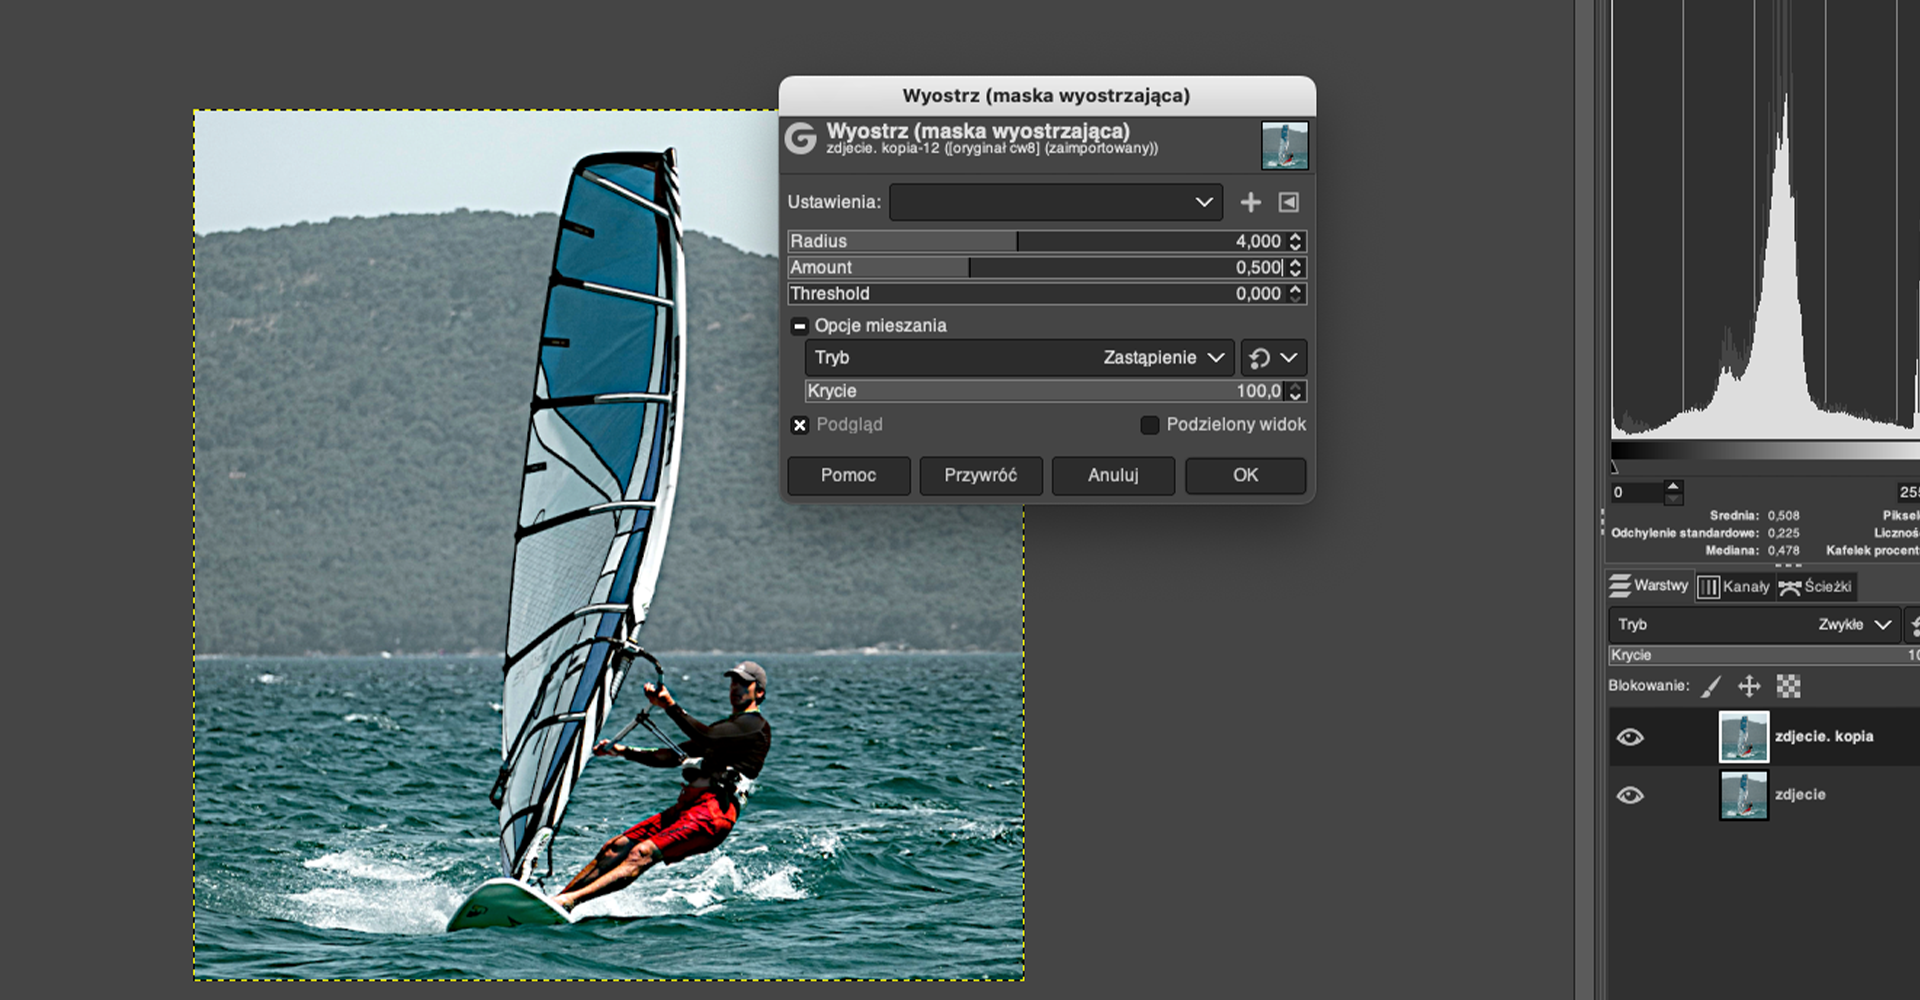The image size is (1920, 1000).
Task: Increase histogram low value with stepper
Action: [1673, 486]
